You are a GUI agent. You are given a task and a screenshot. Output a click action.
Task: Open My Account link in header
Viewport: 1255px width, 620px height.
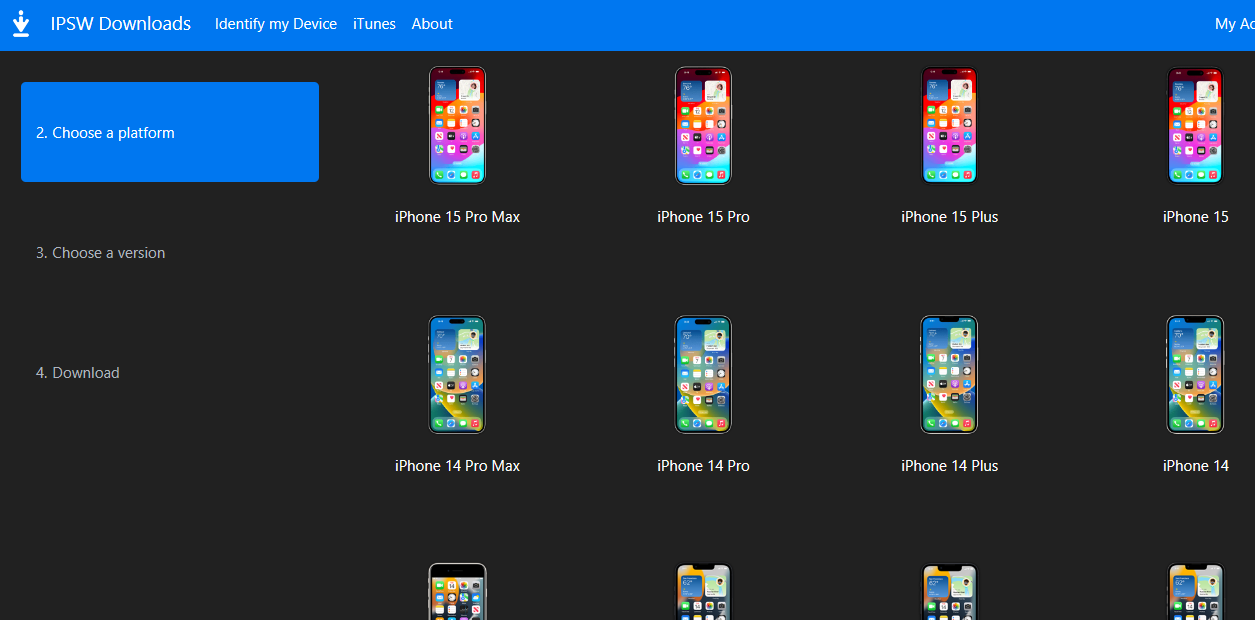[x=1234, y=24]
